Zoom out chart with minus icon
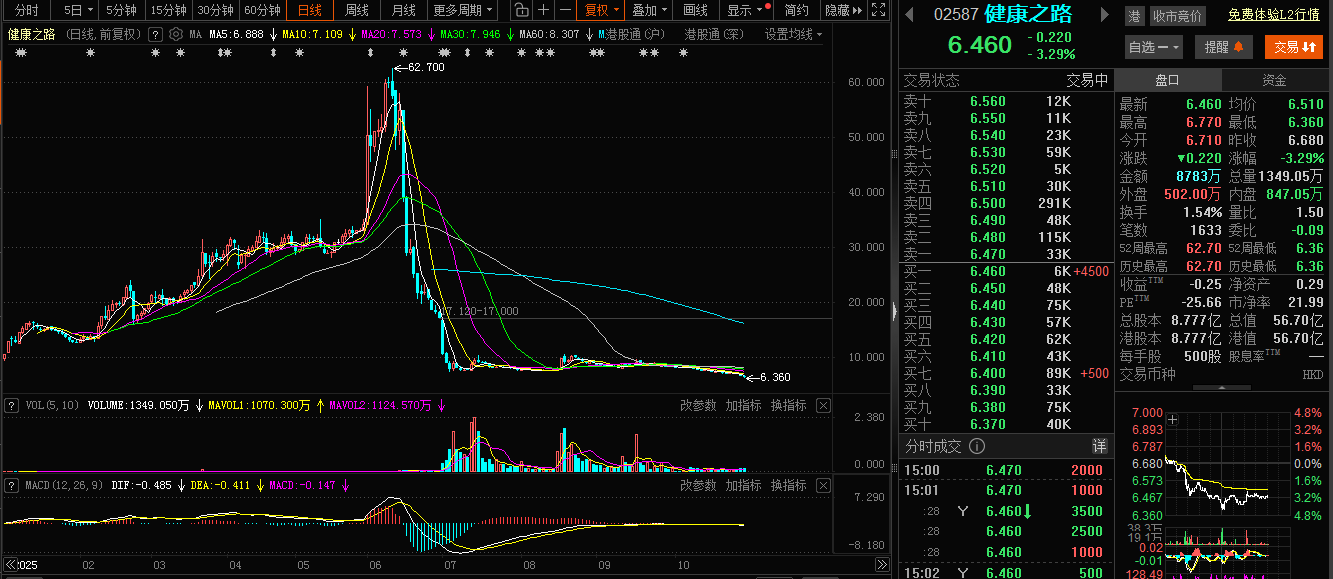 click(565, 10)
